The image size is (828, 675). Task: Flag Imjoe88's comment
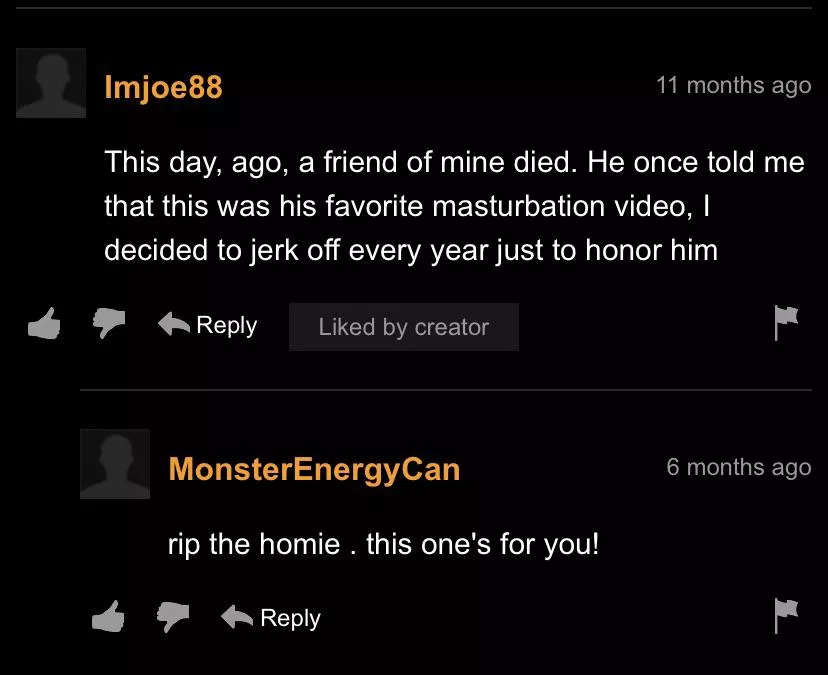[786, 323]
